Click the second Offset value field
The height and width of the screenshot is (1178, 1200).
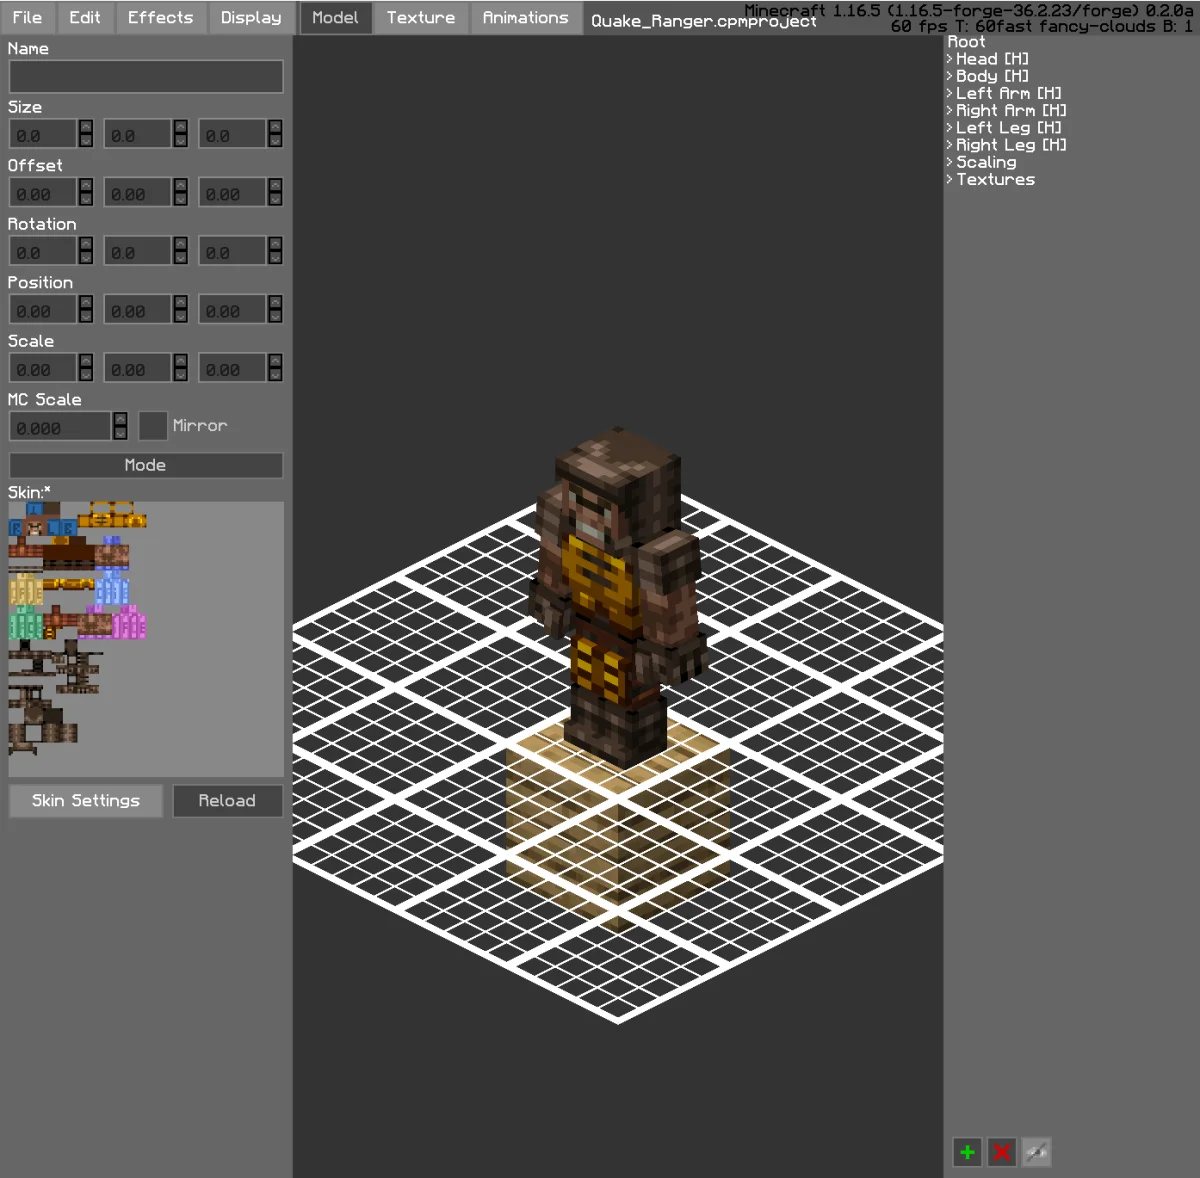pyautogui.click(x=138, y=193)
